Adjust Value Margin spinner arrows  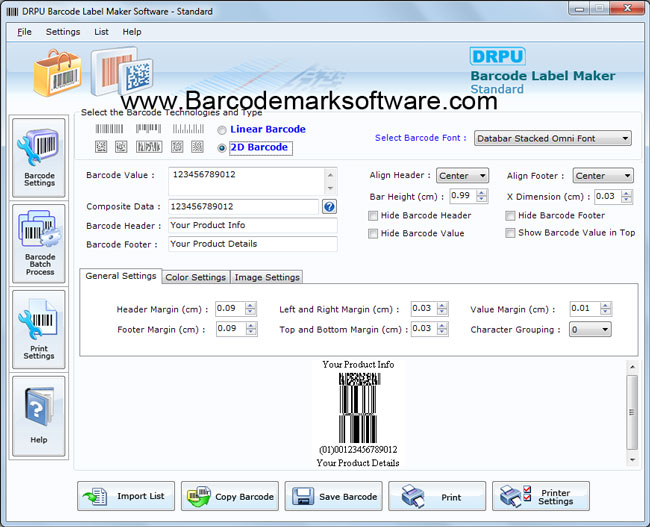click(606, 308)
